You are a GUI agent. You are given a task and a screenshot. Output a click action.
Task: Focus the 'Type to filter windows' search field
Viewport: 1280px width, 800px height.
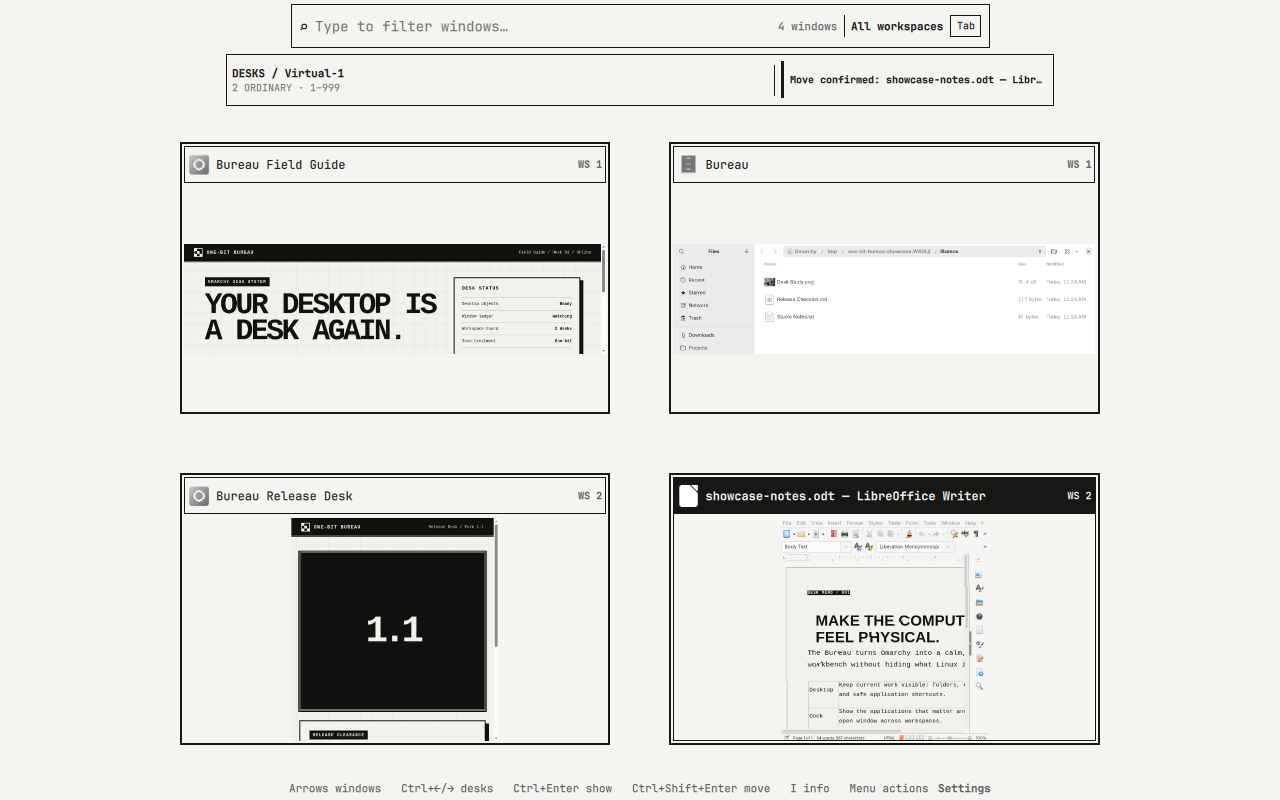tap(540, 26)
